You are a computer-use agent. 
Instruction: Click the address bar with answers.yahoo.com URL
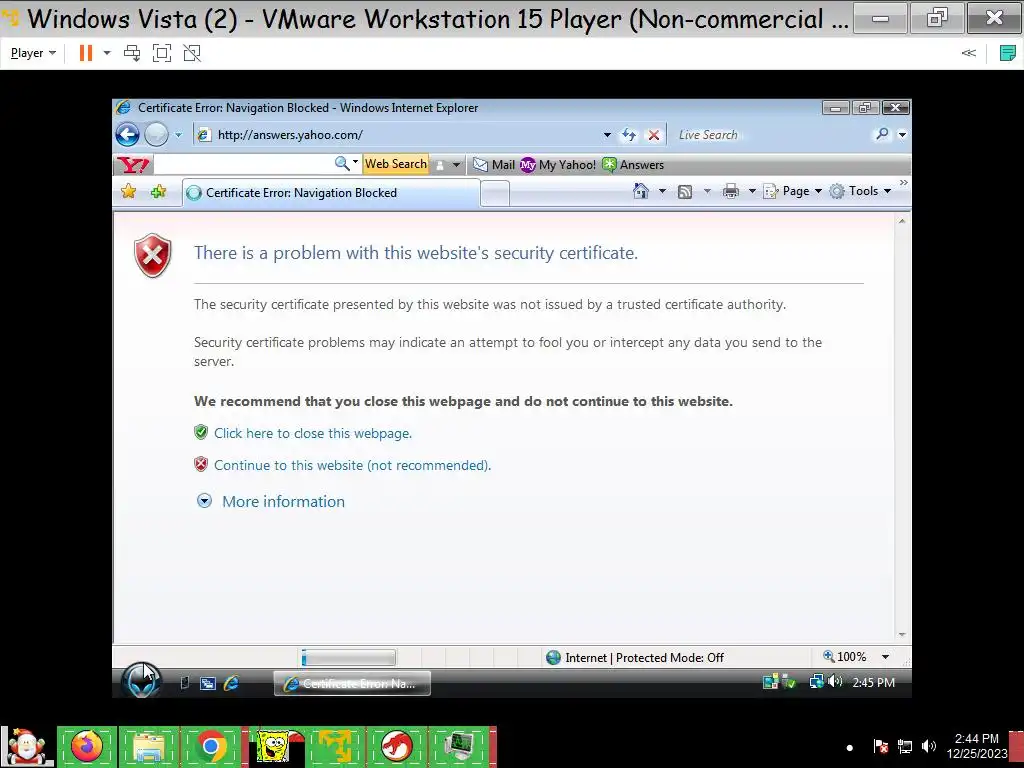(x=398, y=135)
